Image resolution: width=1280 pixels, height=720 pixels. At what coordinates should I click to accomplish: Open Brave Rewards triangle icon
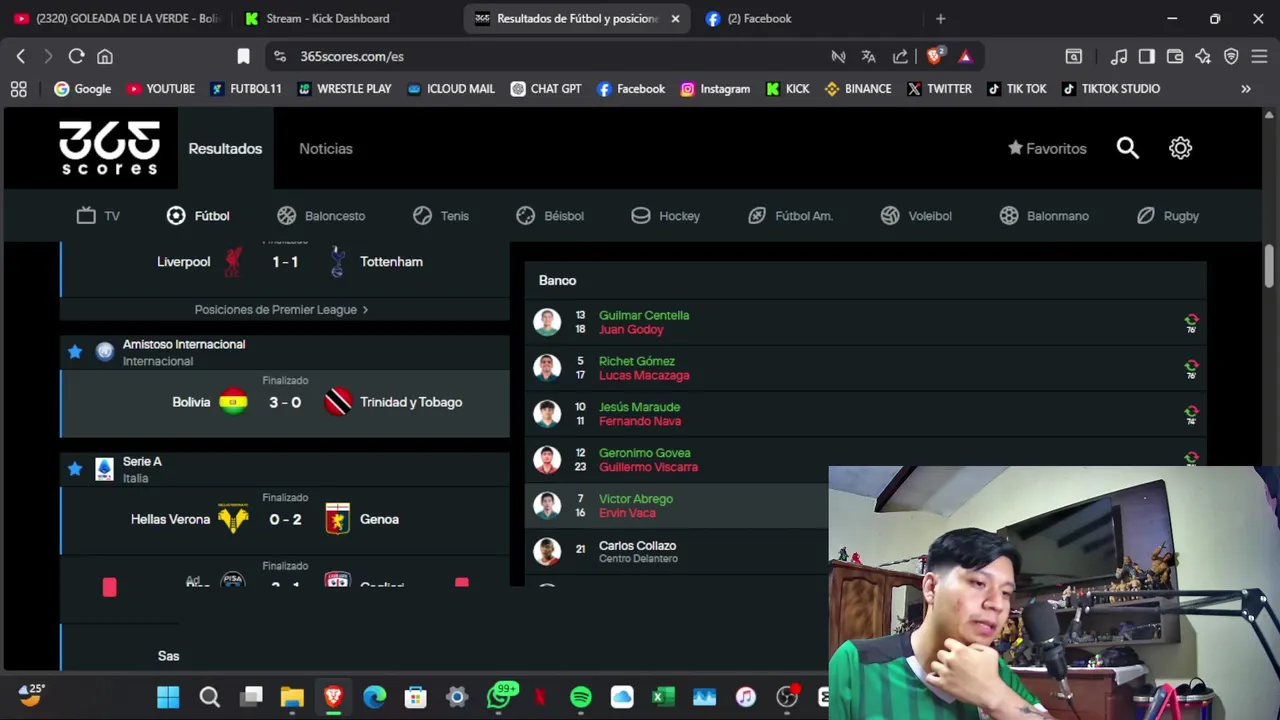tap(965, 56)
